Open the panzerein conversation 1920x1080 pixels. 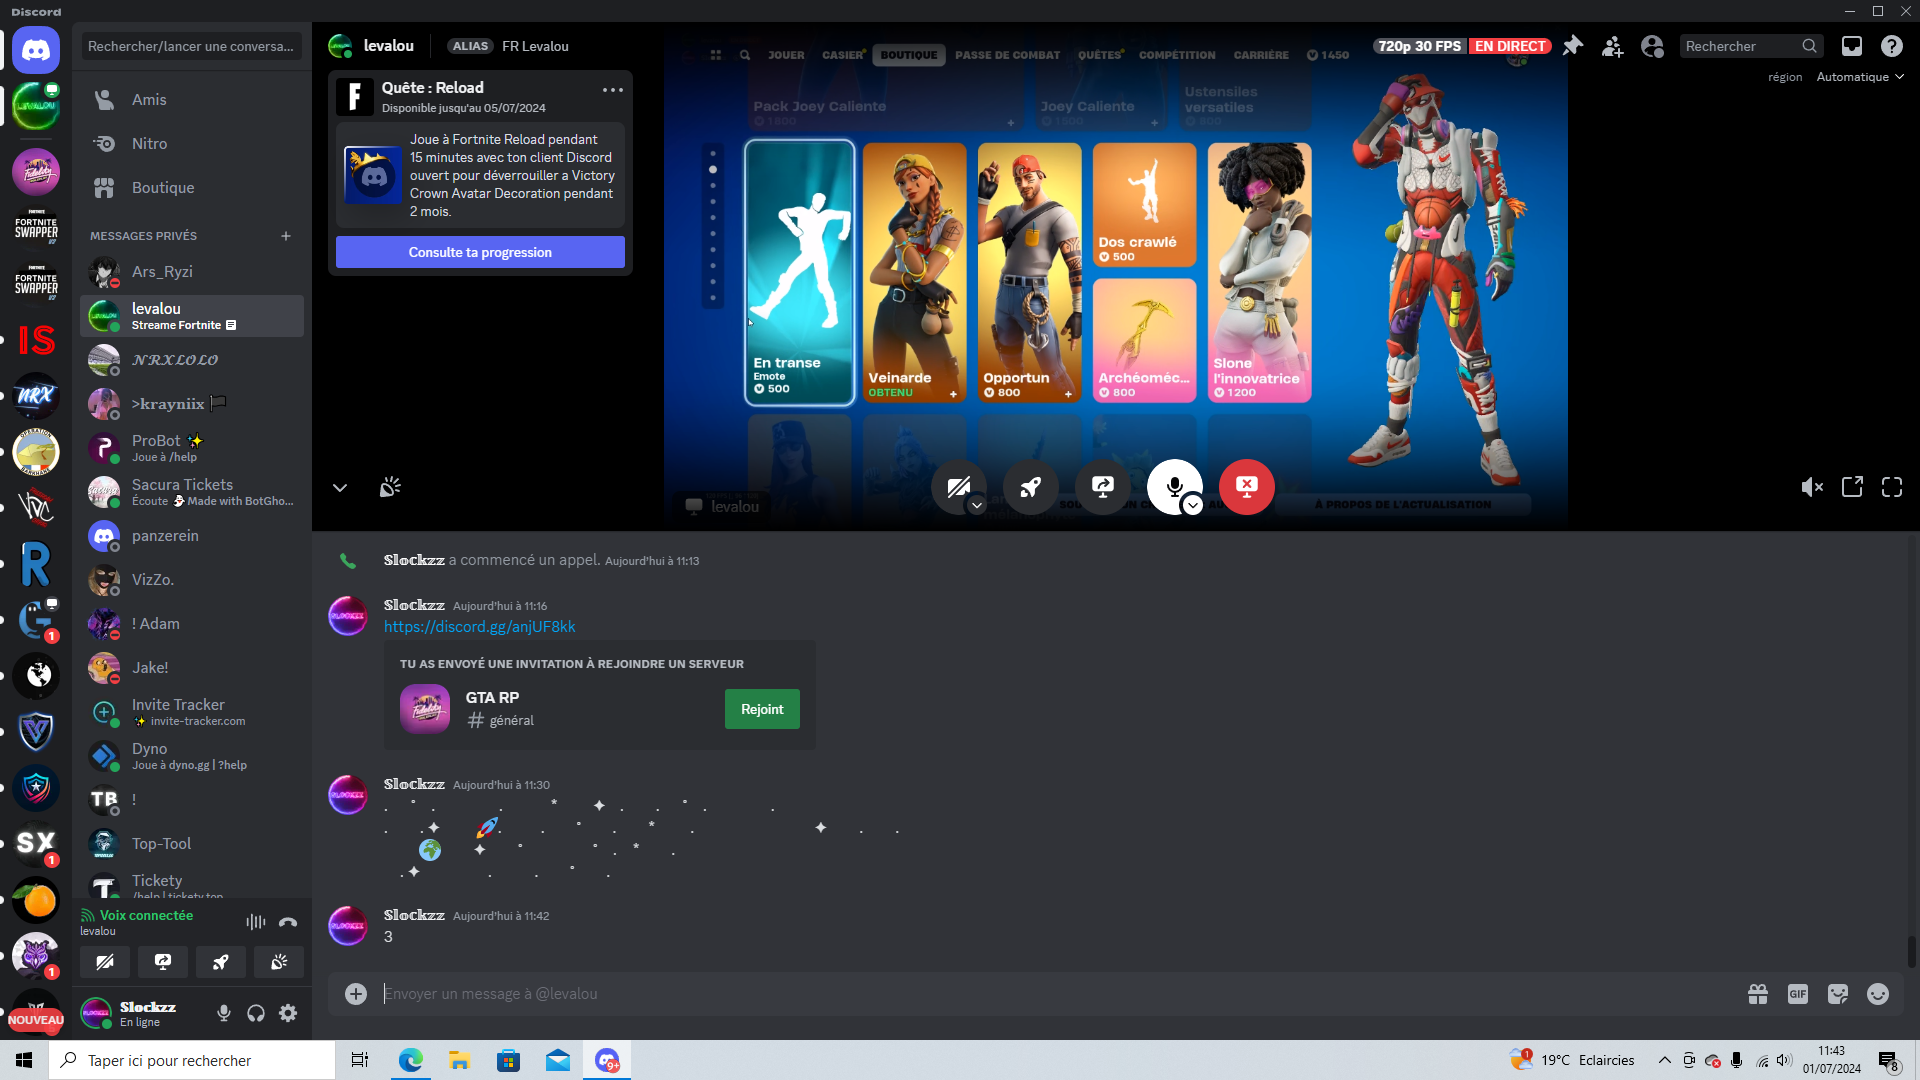tap(192, 536)
